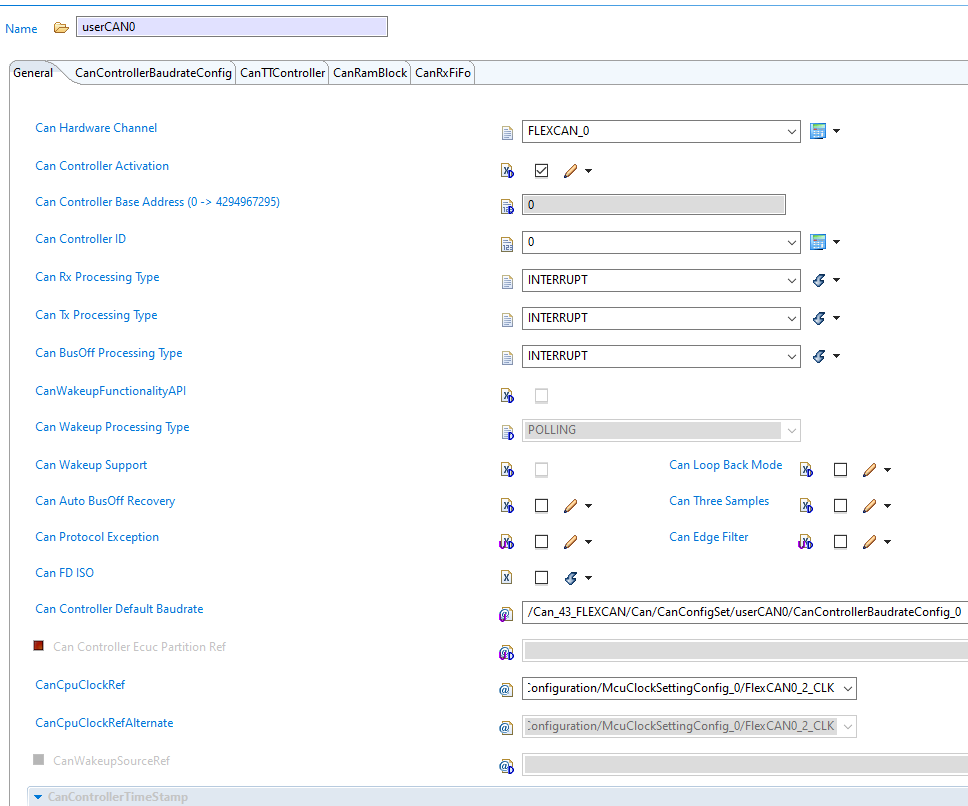Click the numeric icon beside Can Controller Base Address
Viewport: 968px width, 806px height.
pos(507,207)
